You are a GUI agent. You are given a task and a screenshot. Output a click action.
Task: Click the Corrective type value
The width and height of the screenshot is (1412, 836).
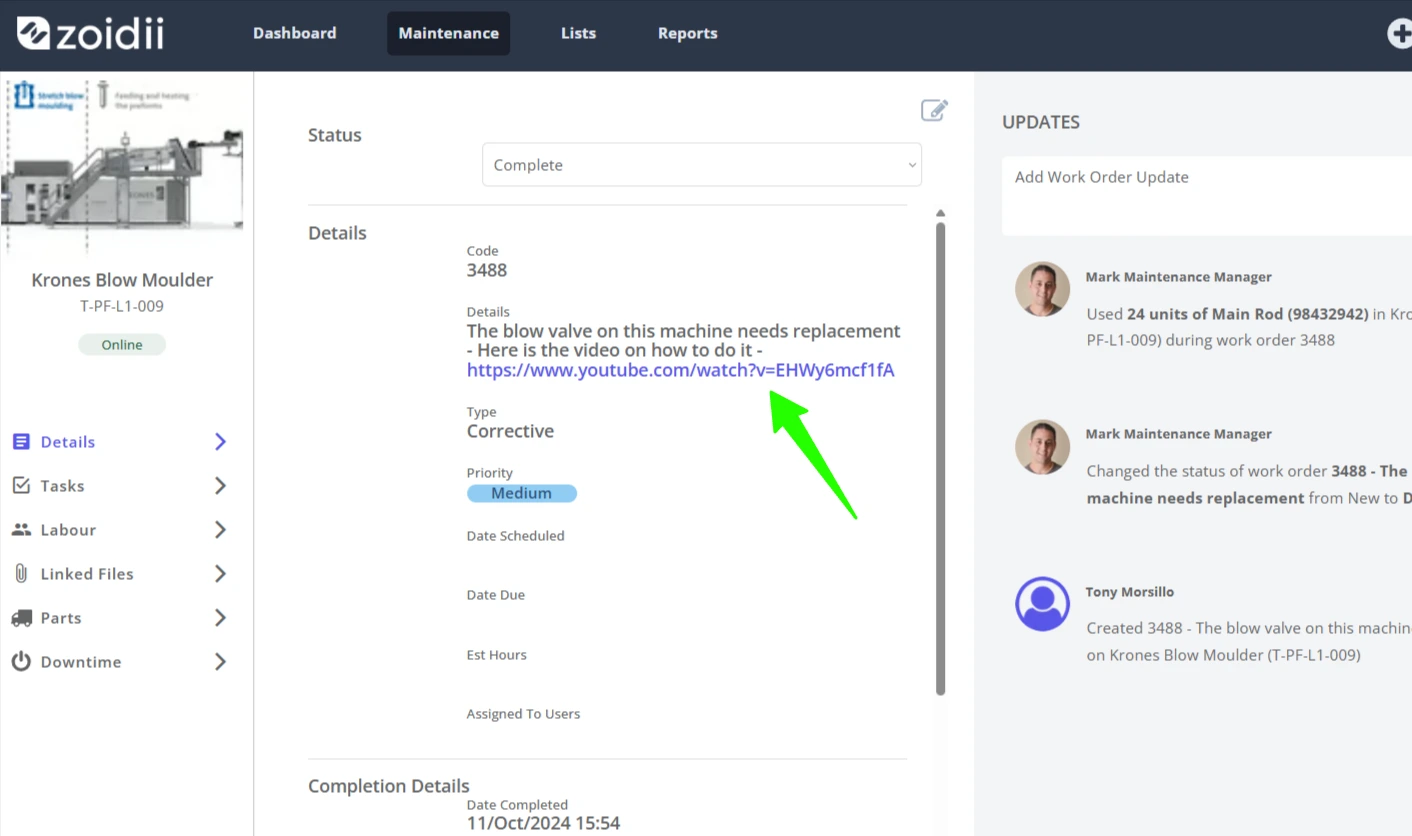click(x=510, y=431)
